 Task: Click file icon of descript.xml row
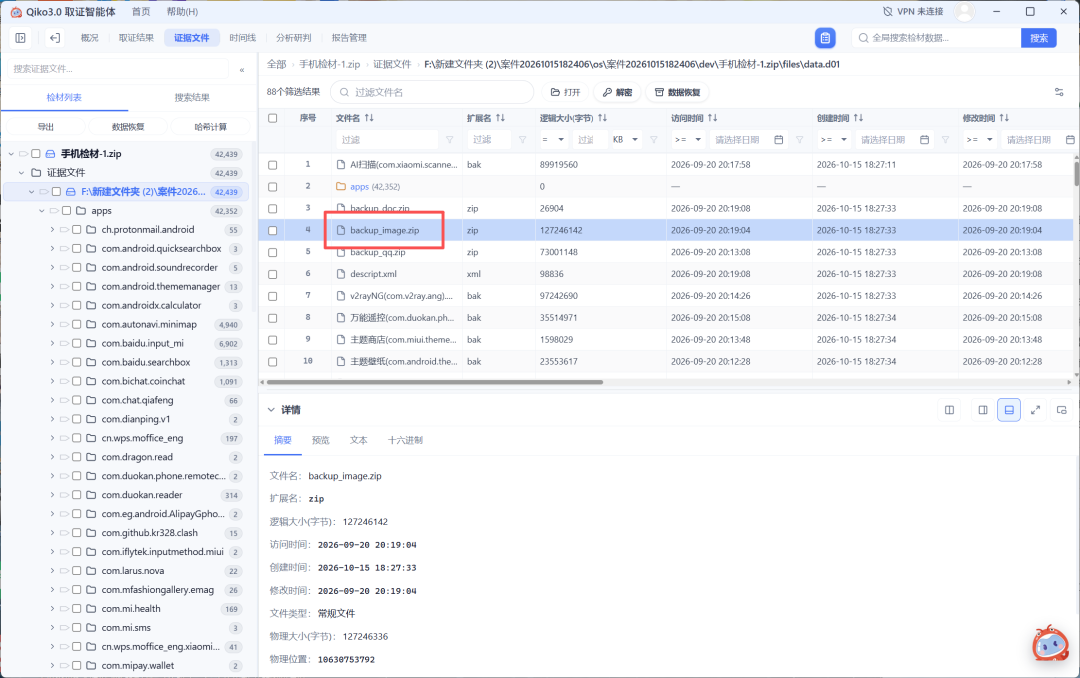pos(340,274)
